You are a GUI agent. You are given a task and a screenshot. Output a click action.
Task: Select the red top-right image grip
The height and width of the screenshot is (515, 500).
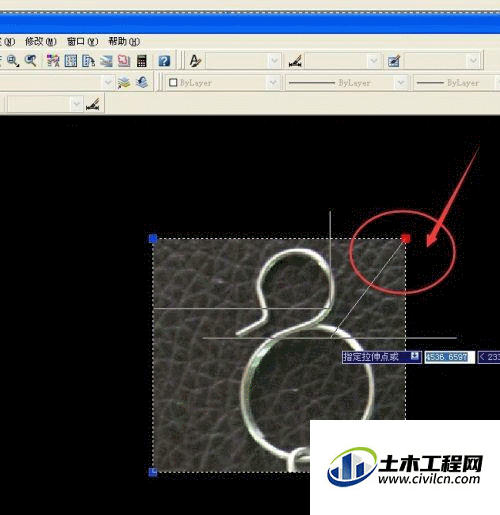click(406, 238)
